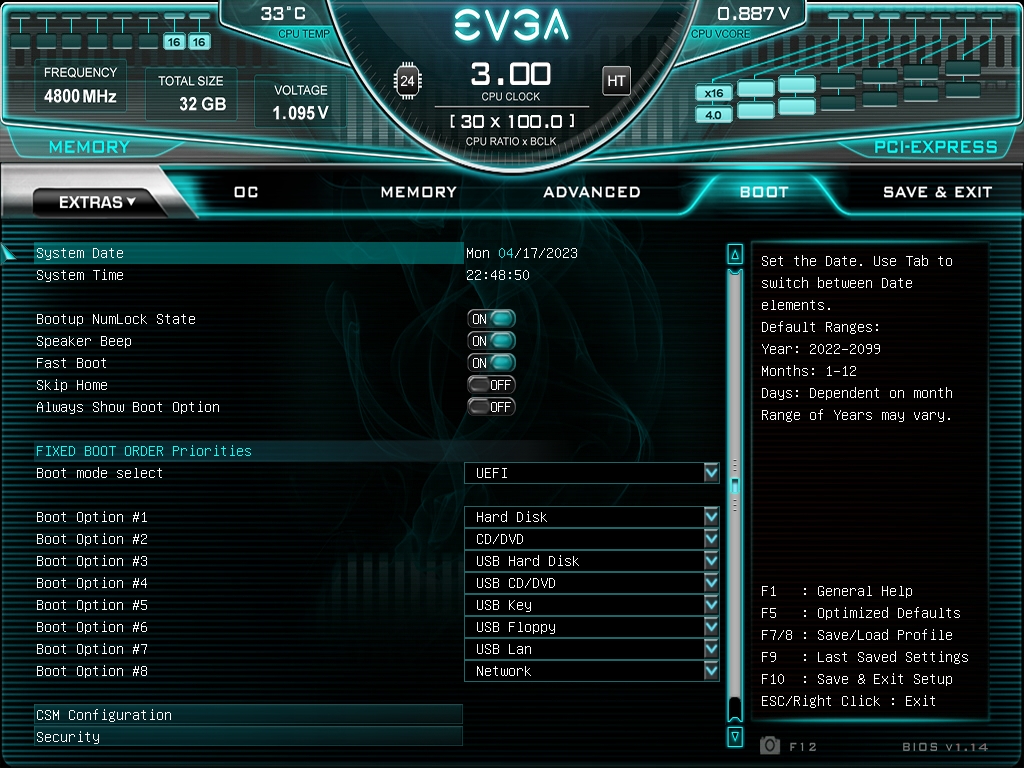Switch to the MEMORY tab
This screenshot has width=1024, height=768.
point(419,192)
